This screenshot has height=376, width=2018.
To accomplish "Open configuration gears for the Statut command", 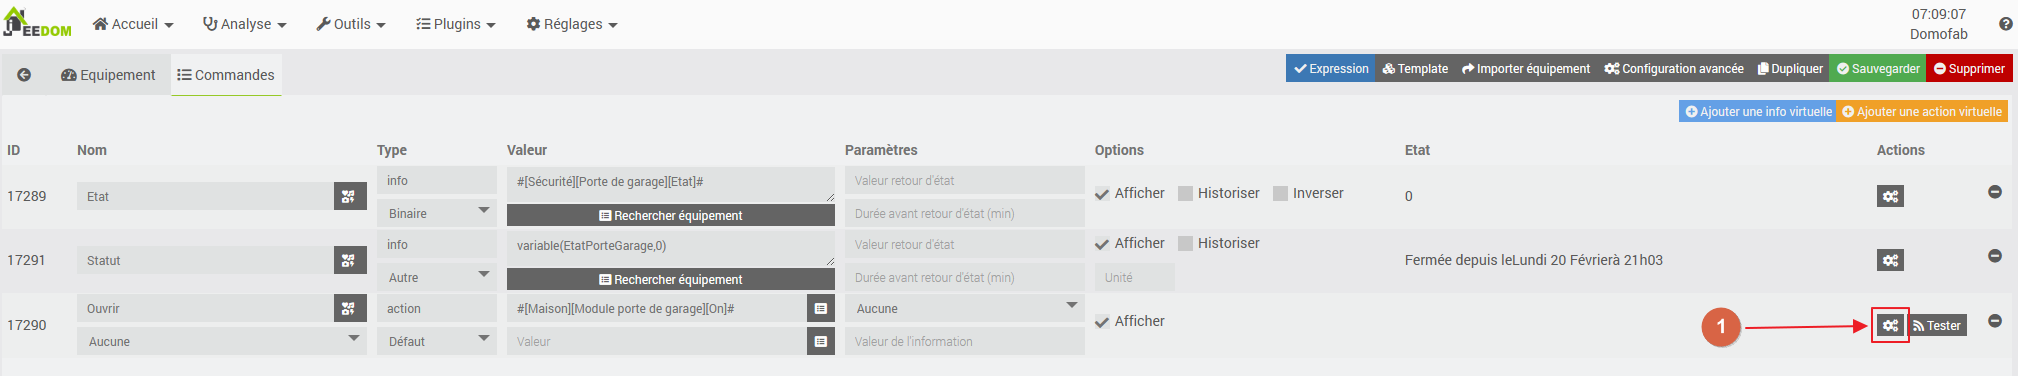I will [x=1890, y=260].
